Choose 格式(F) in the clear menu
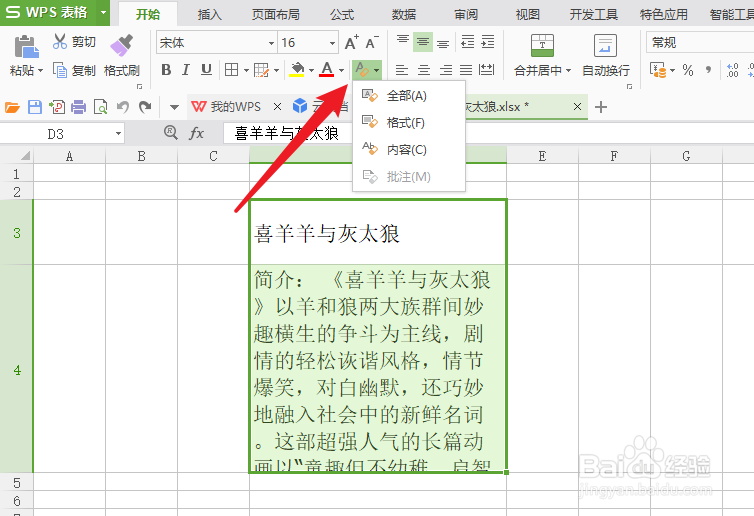 (x=409, y=123)
